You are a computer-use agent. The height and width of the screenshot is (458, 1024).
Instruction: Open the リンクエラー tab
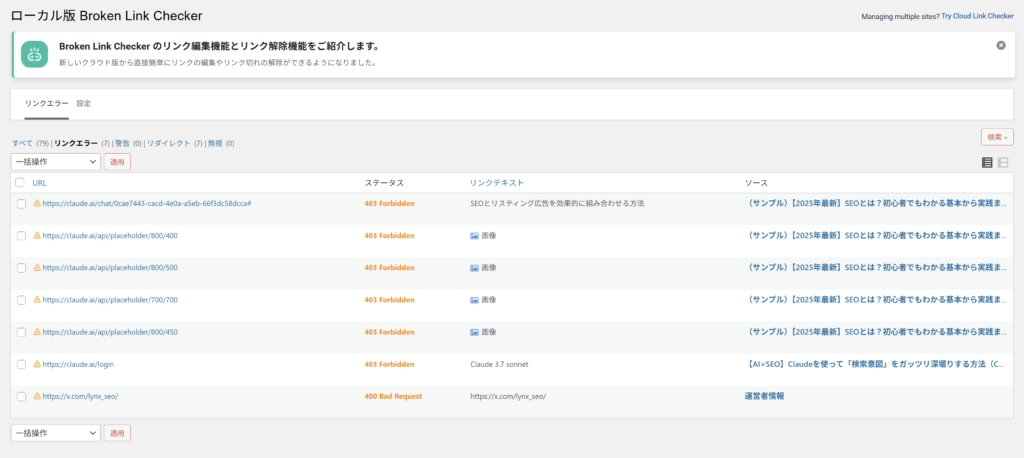pos(46,103)
